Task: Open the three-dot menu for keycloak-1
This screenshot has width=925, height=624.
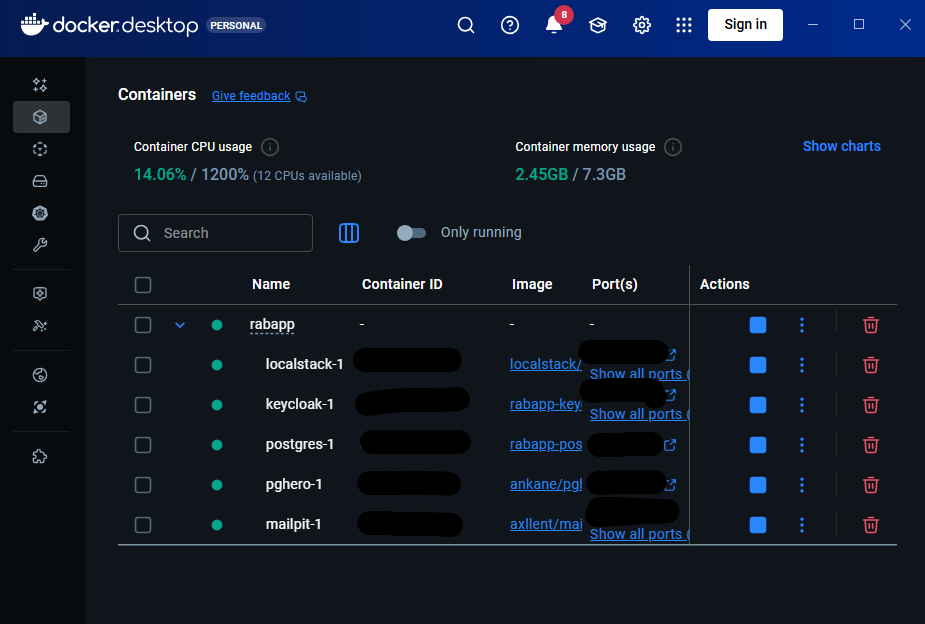Action: (x=801, y=404)
